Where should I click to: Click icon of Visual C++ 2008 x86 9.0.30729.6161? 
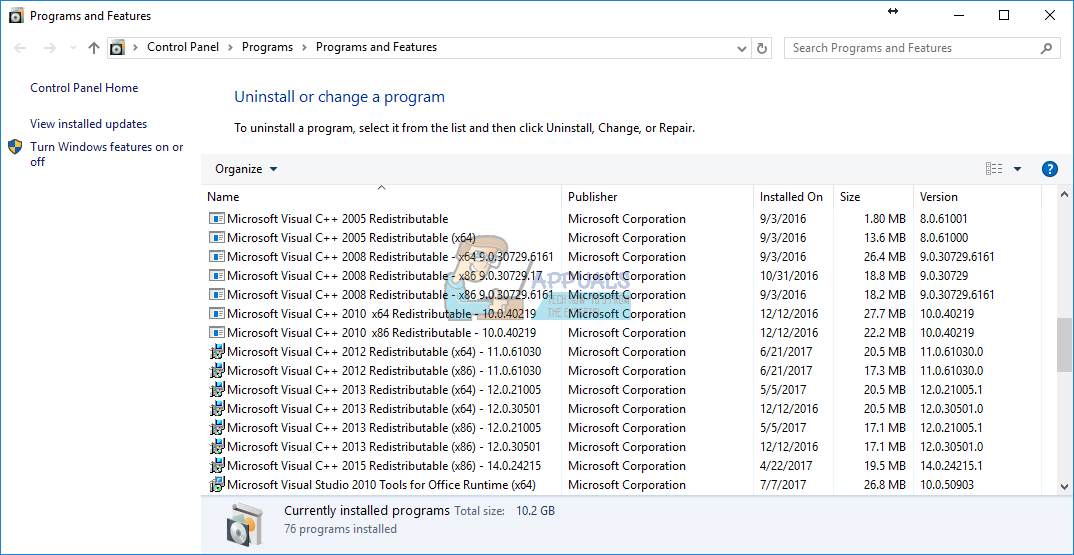[x=216, y=295]
